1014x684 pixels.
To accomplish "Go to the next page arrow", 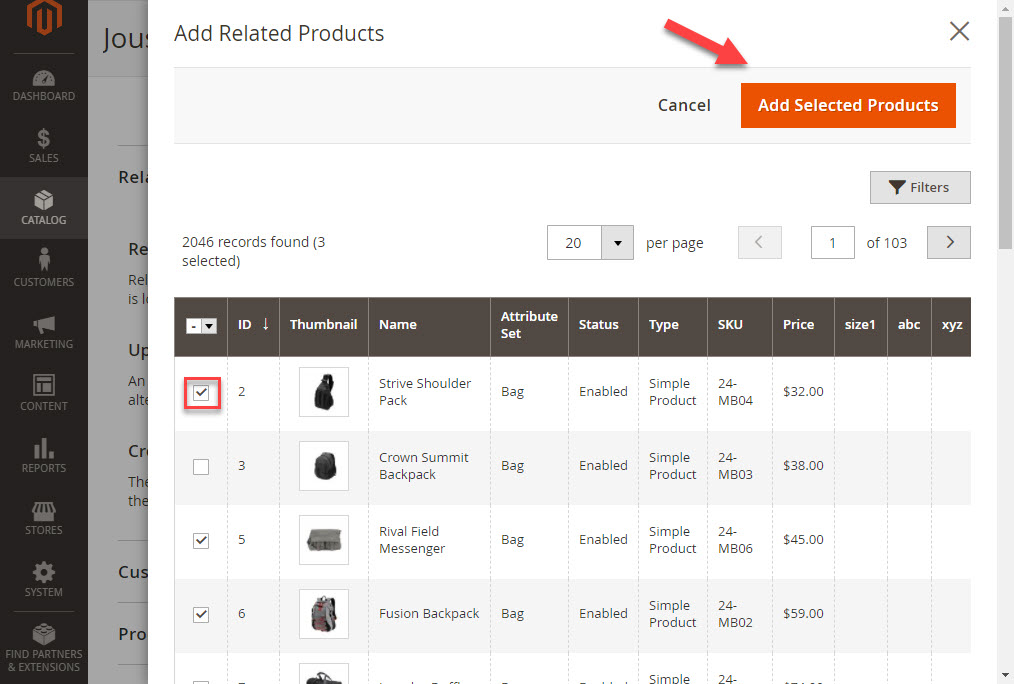I will (949, 242).
